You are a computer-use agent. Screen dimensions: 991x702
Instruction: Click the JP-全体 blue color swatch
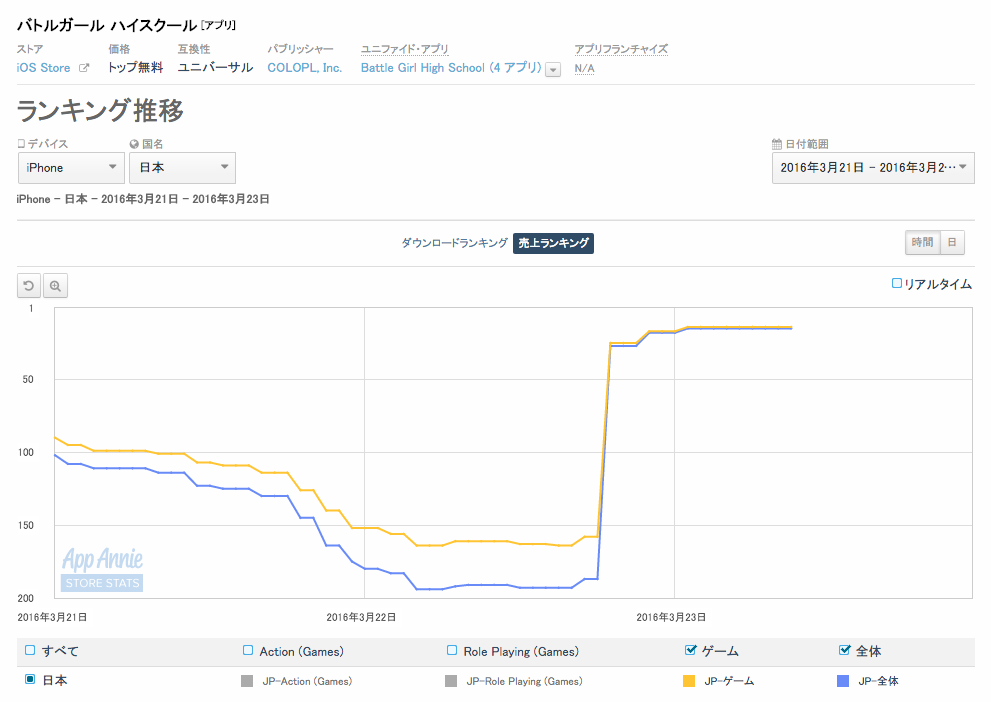pyautogui.click(x=842, y=681)
